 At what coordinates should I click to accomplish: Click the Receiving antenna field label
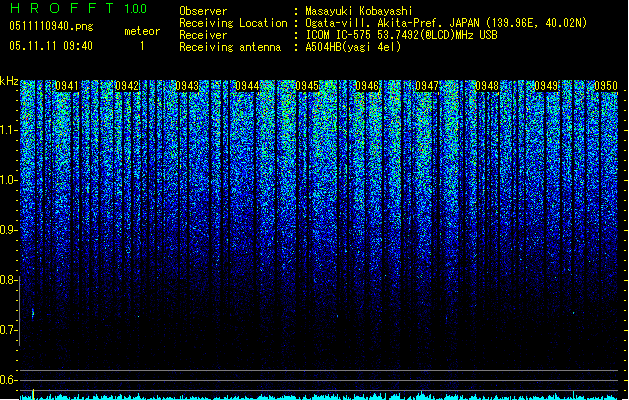tap(230, 47)
